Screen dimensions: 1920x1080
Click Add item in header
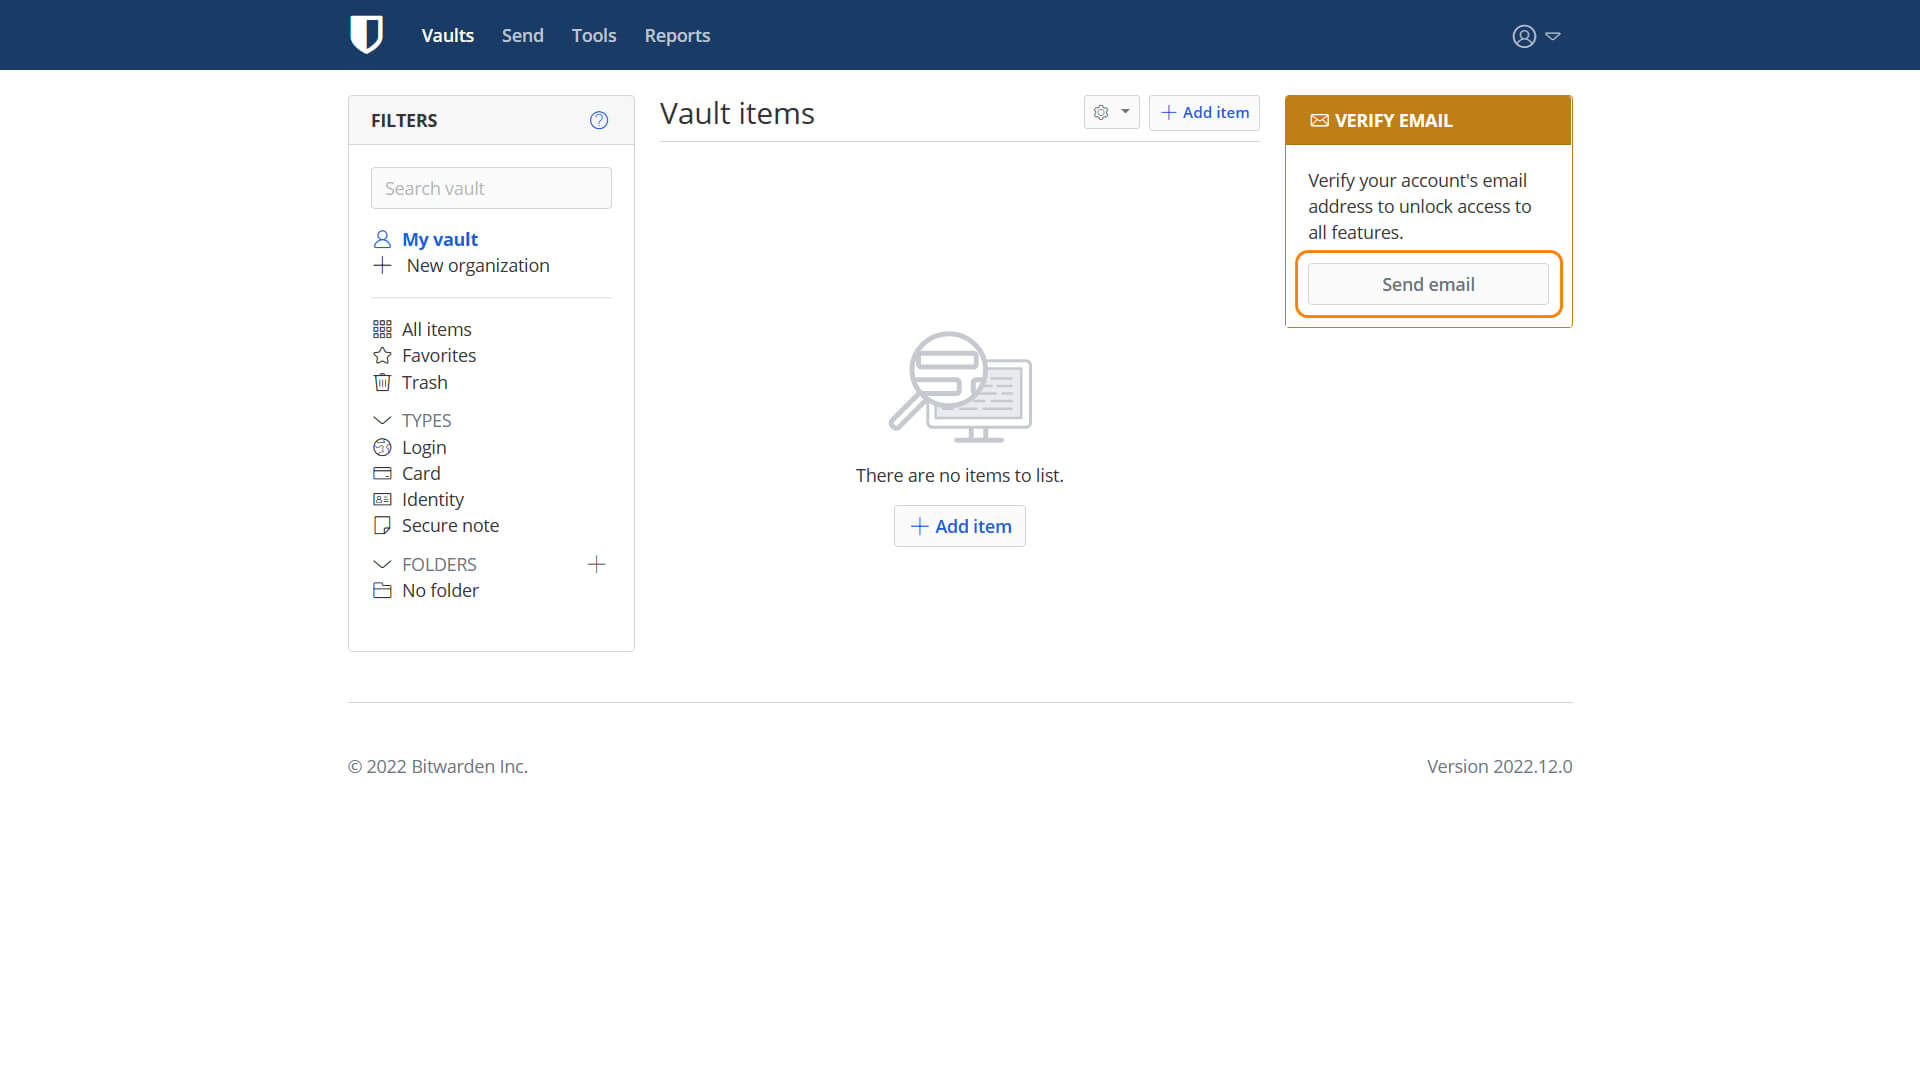pos(1204,113)
